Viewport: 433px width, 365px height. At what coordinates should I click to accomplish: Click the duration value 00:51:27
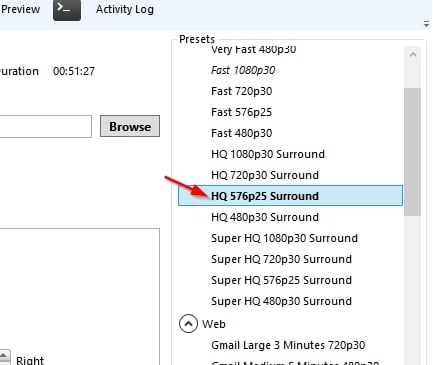(x=74, y=71)
